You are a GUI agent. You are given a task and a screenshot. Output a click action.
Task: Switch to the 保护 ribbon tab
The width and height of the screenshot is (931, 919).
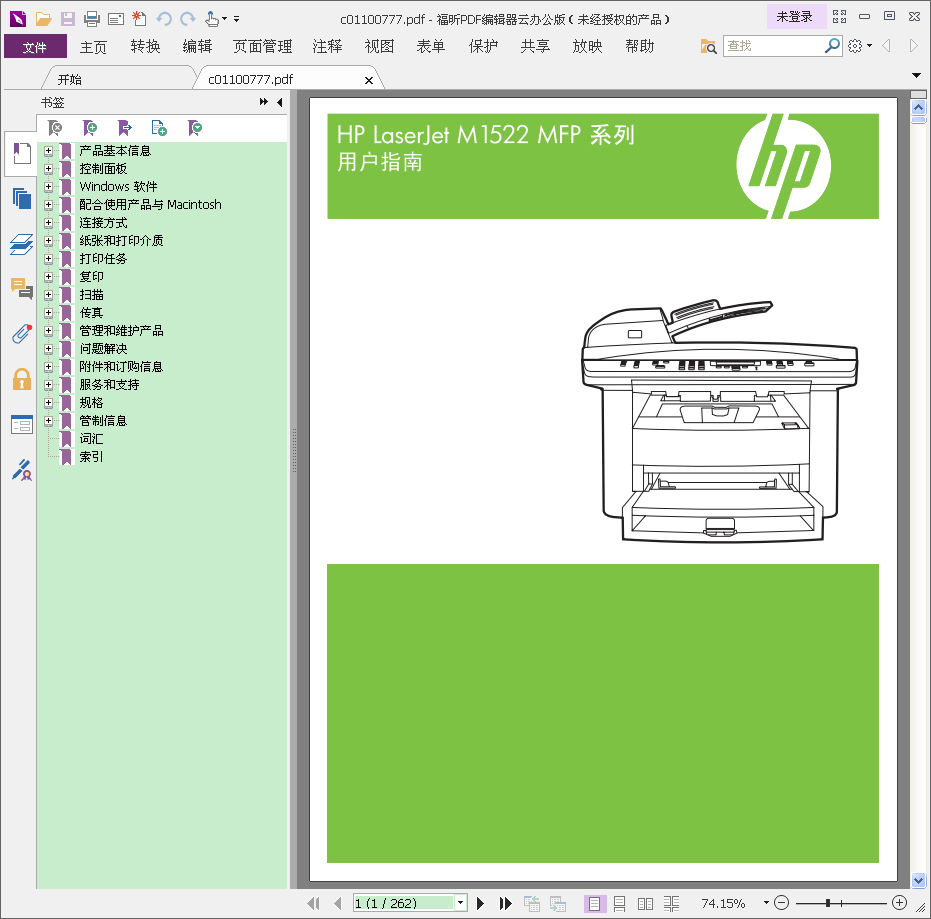coord(483,46)
